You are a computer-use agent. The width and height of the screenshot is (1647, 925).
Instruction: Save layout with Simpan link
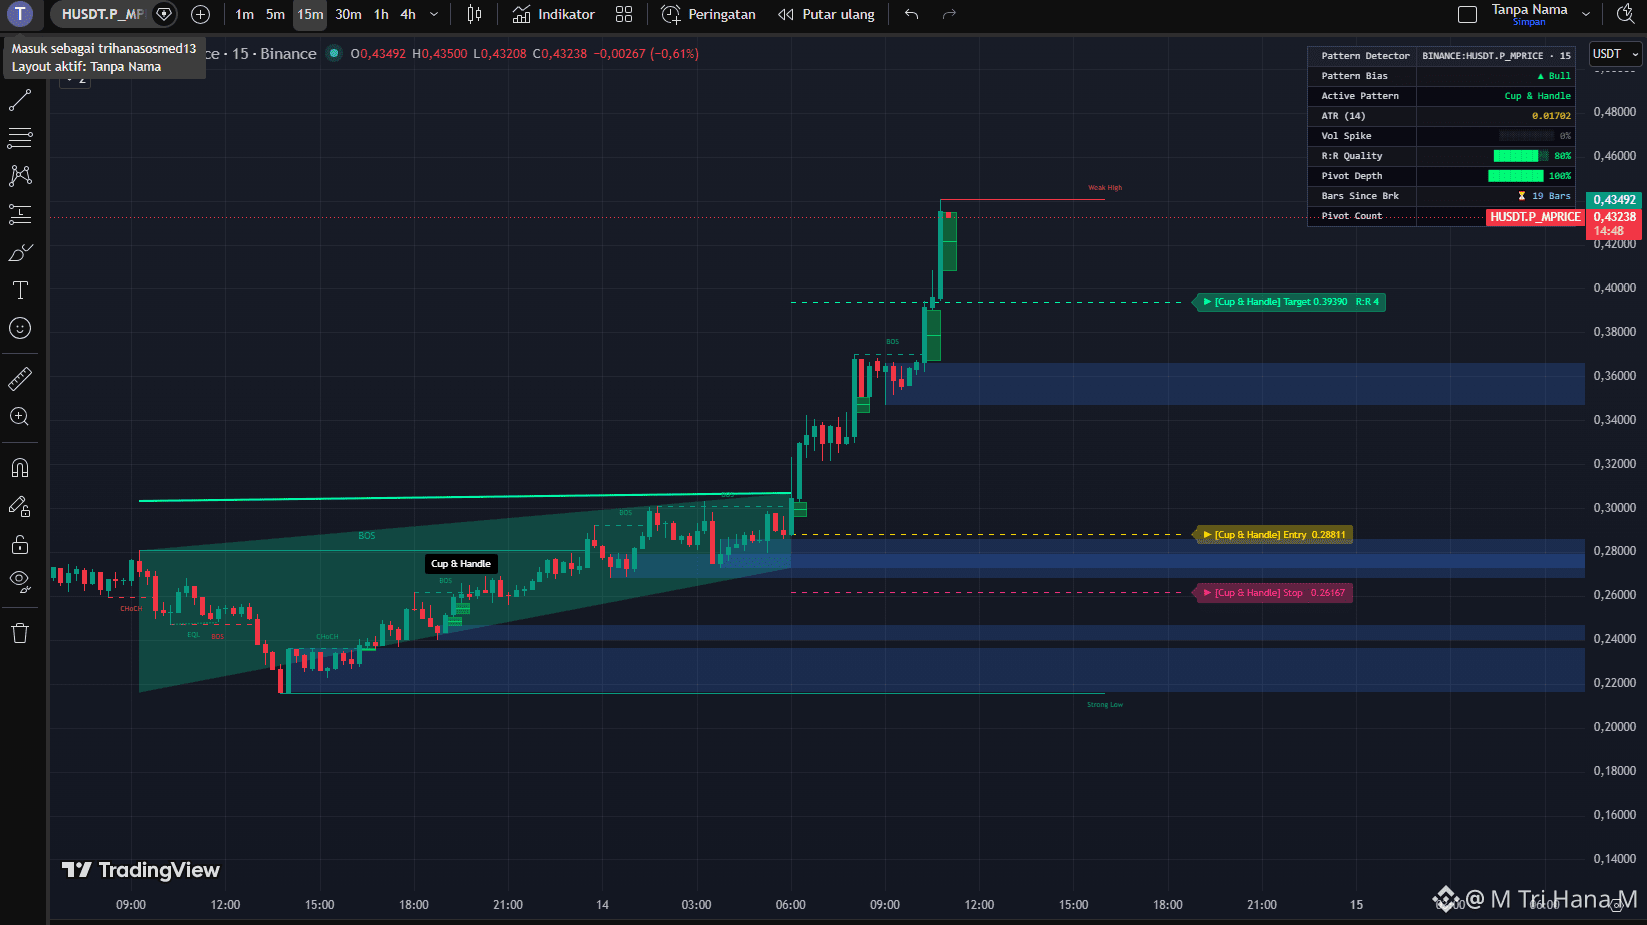[x=1529, y=22]
